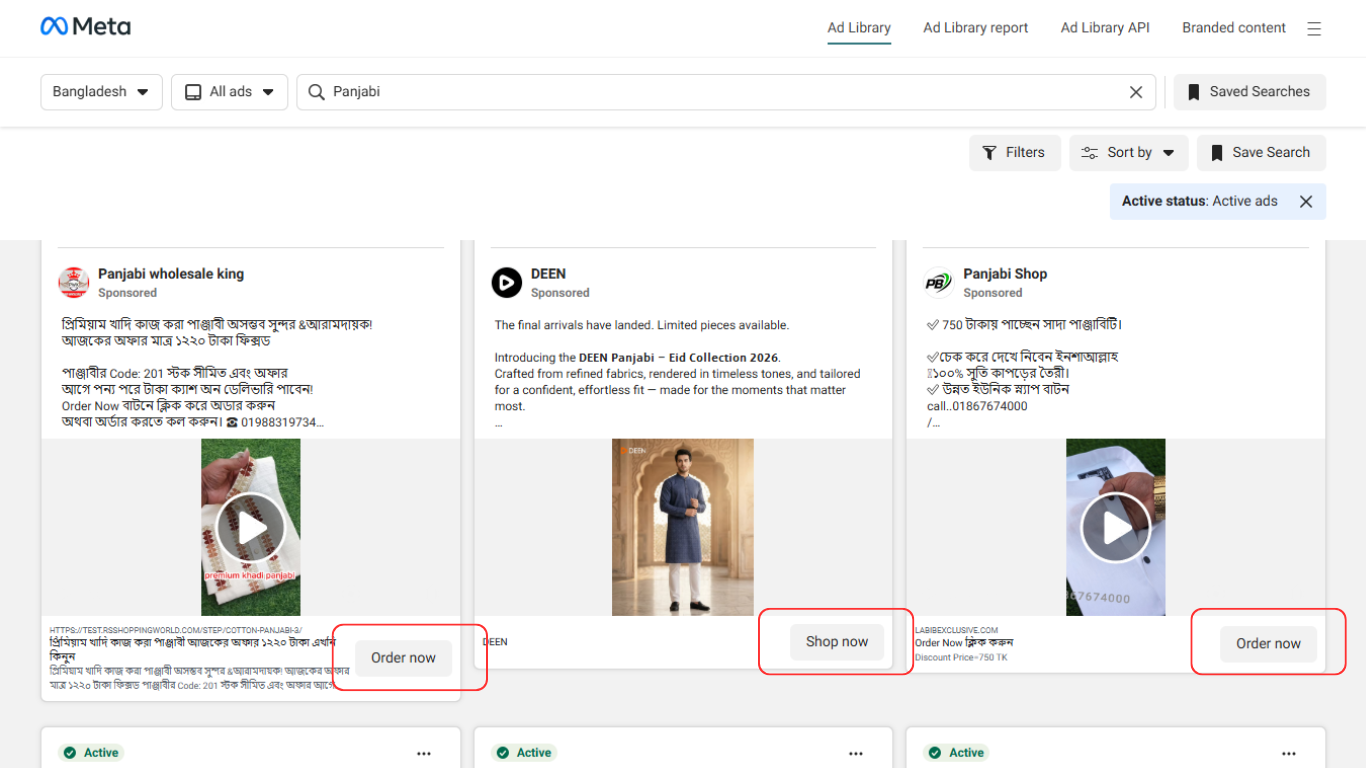
Task: Open the three-dot menu on the middle bottom ad card
Action: (x=856, y=753)
